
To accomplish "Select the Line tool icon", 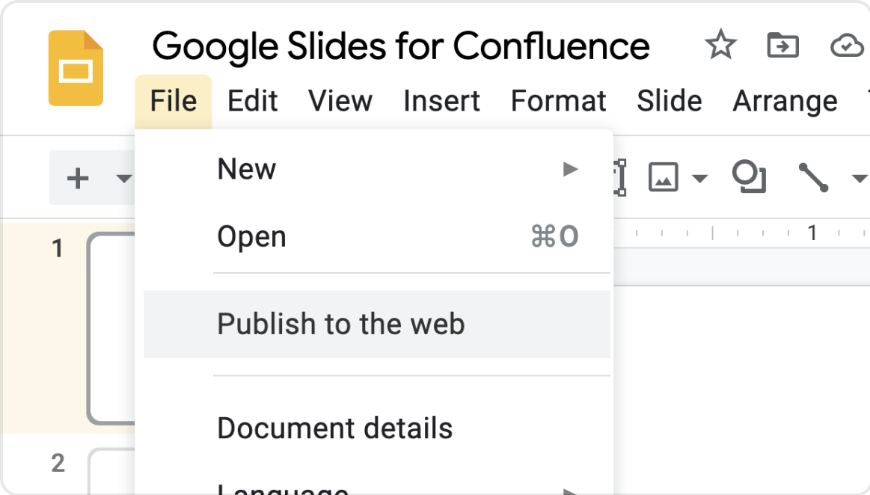I will (813, 178).
